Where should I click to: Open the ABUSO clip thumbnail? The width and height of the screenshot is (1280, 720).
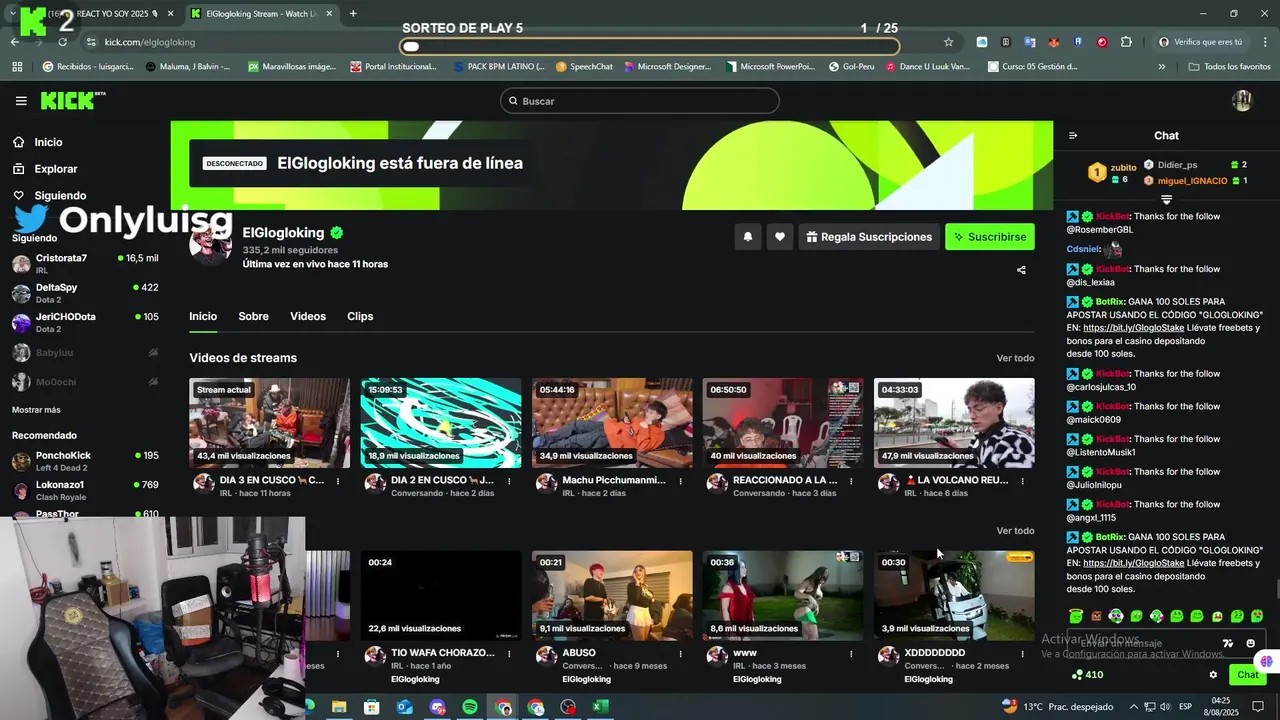(612, 596)
